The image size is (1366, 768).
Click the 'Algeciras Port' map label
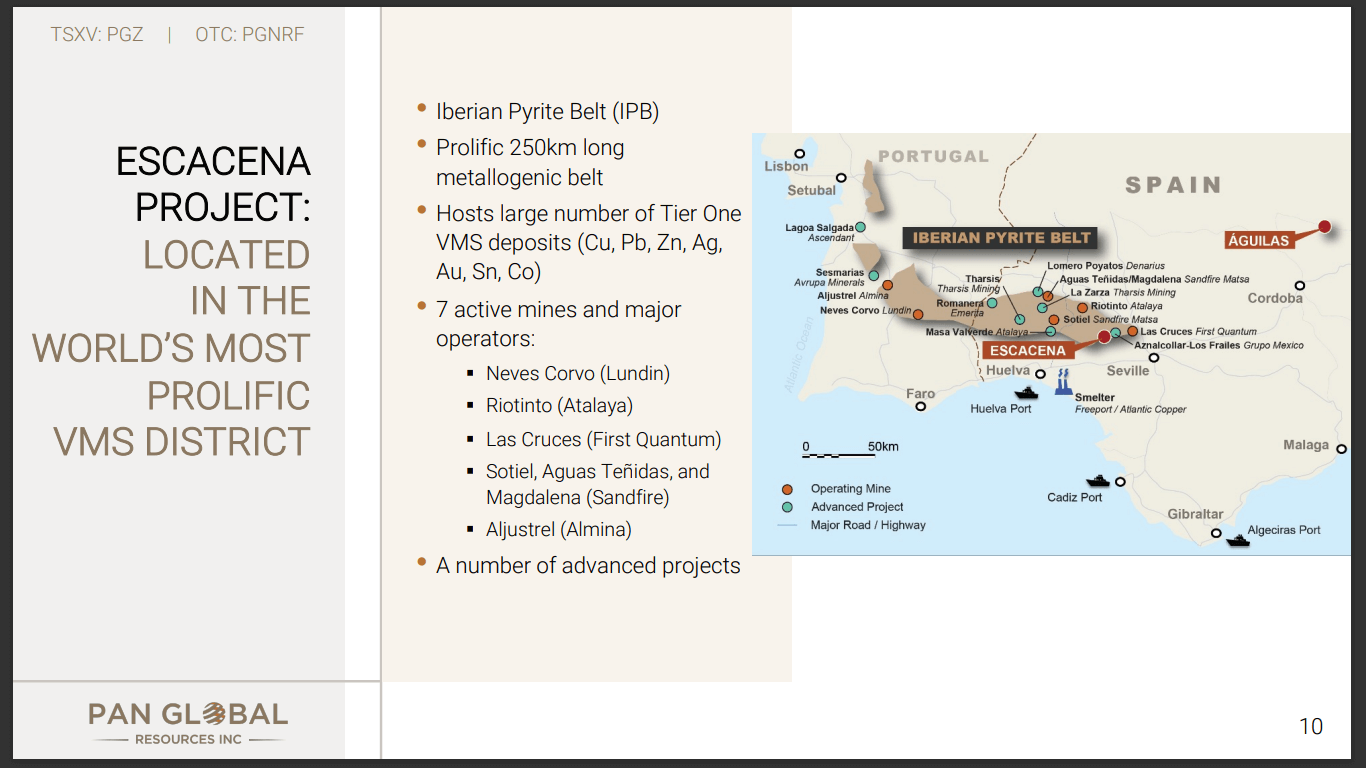(1284, 530)
